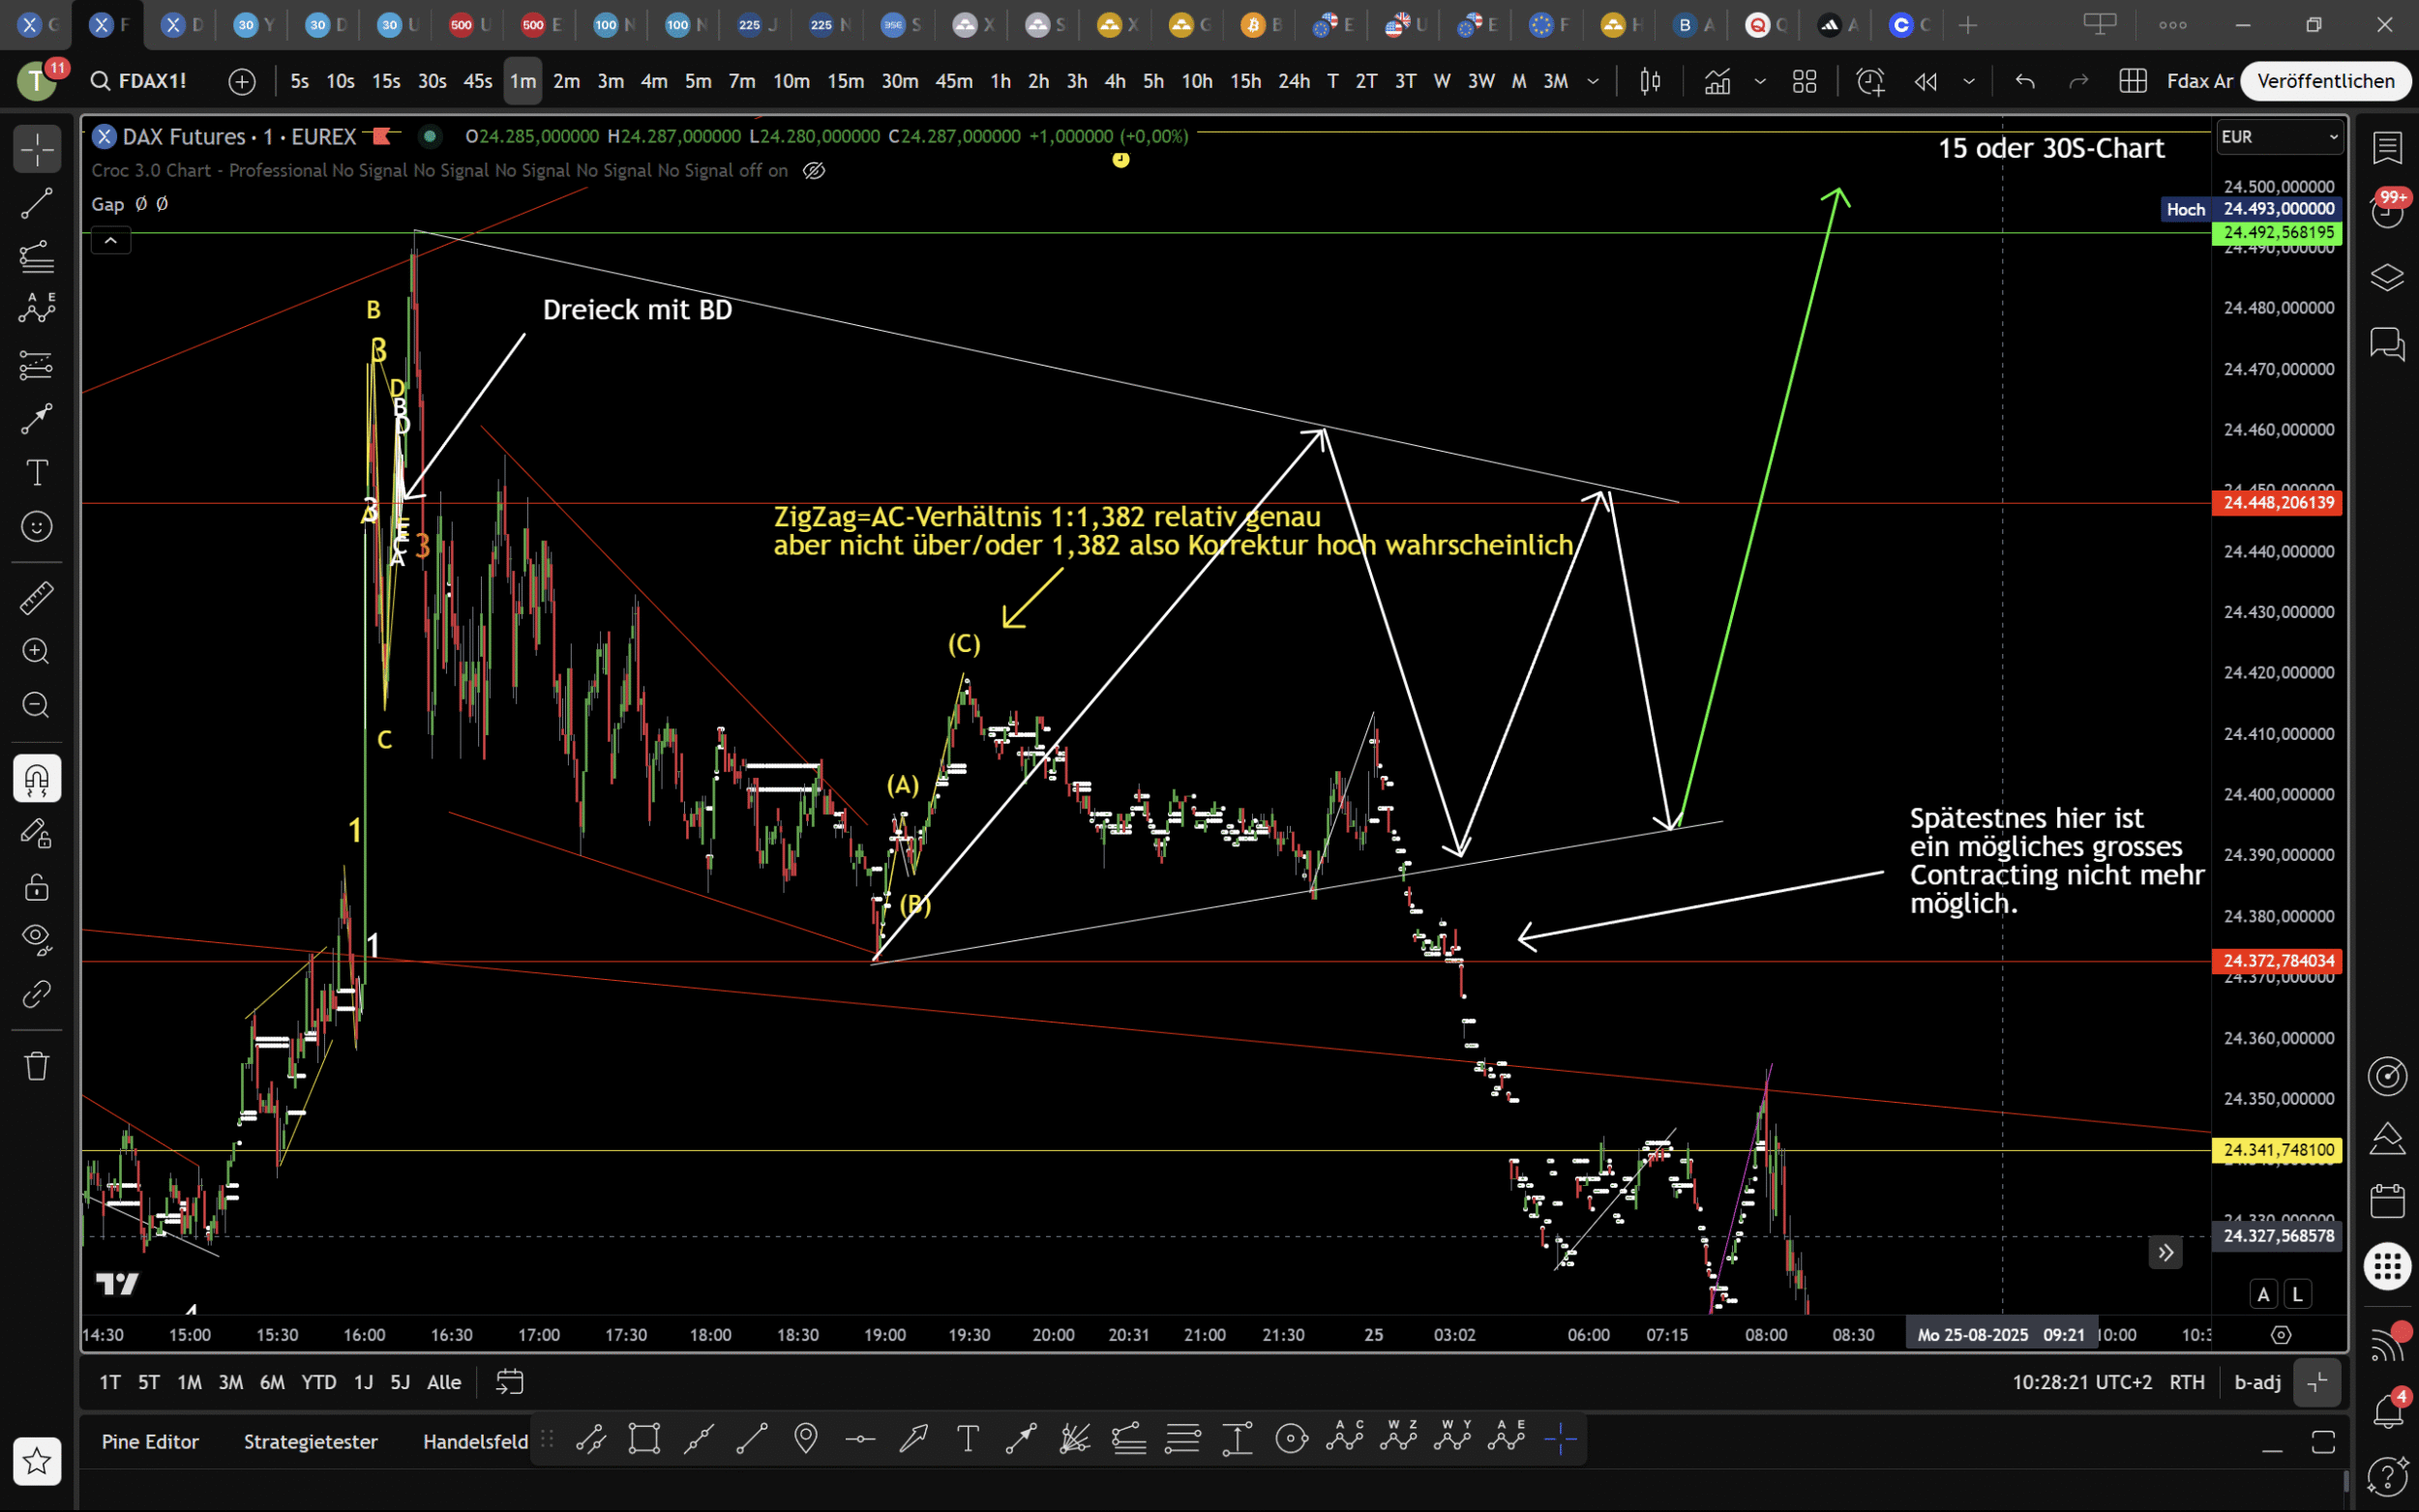Toggle magnet mode on the left toolbar
The height and width of the screenshot is (1512, 2419).
click(x=37, y=778)
